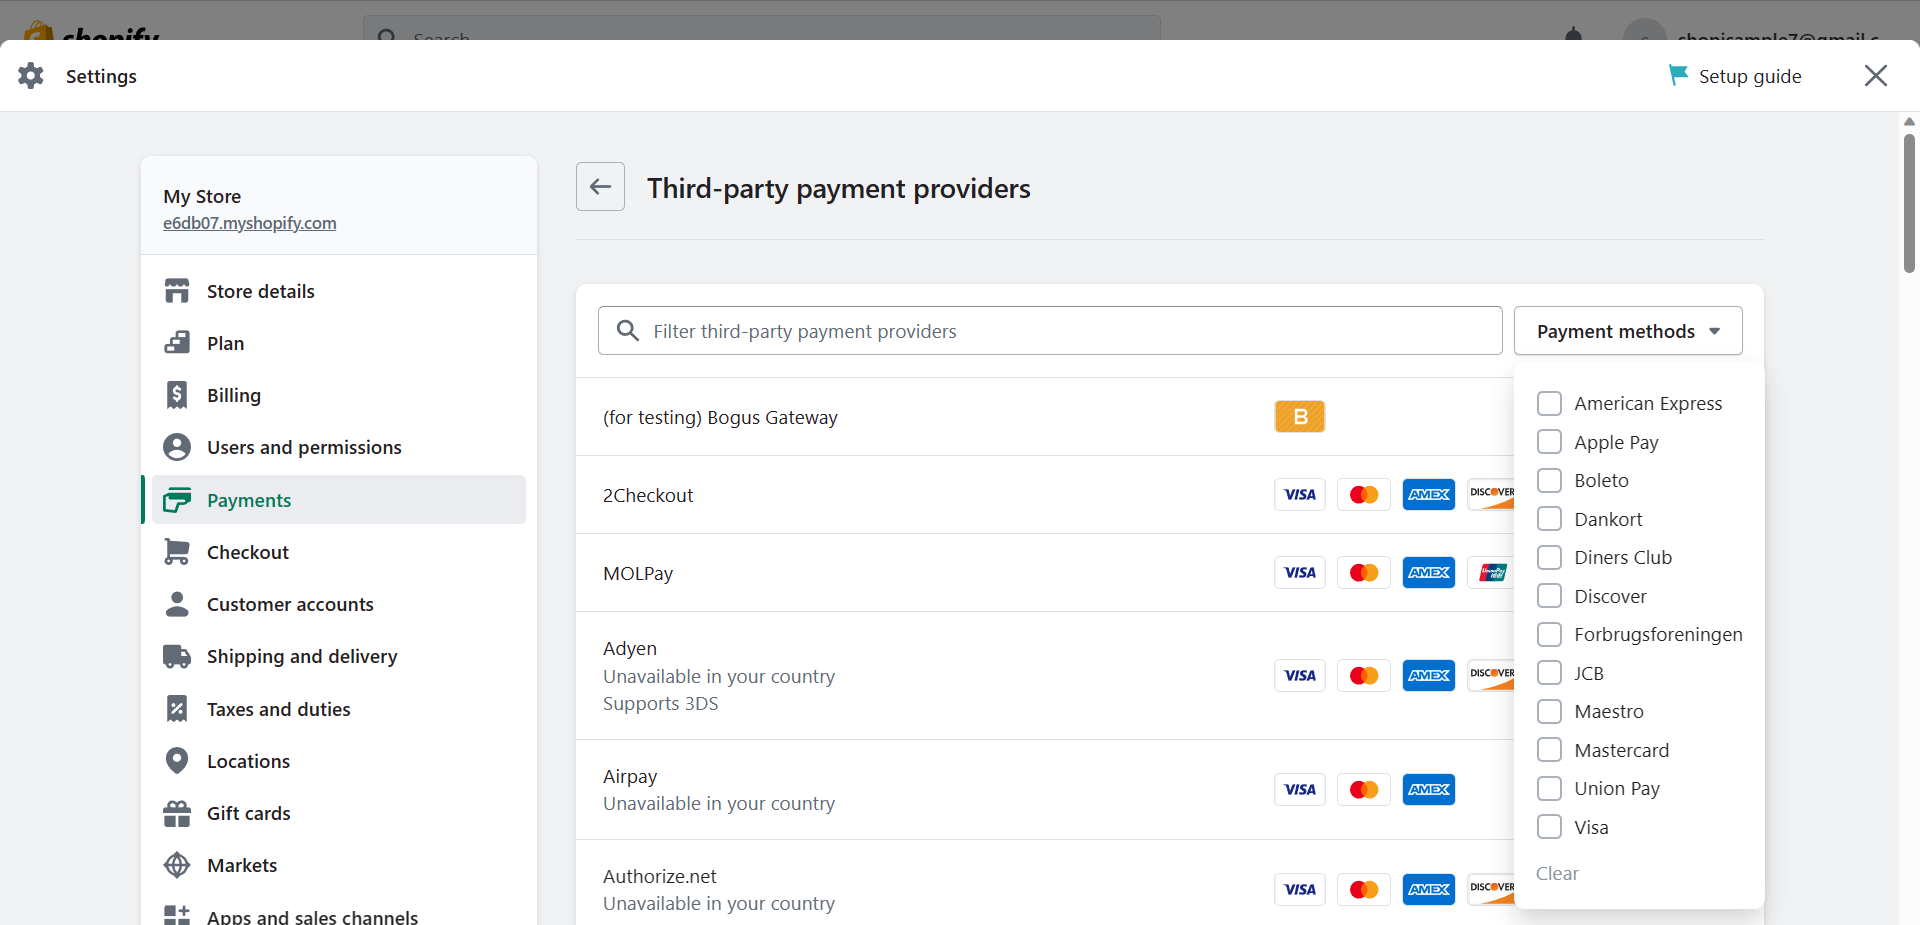Click the Checkout cart icon

point(177,552)
